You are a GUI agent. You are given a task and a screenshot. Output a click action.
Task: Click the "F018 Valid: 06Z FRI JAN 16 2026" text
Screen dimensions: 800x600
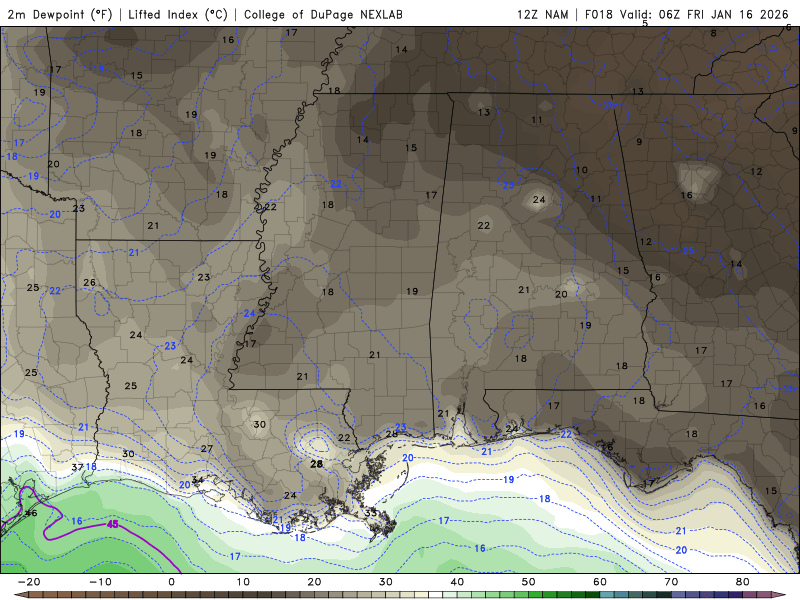tap(687, 14)
